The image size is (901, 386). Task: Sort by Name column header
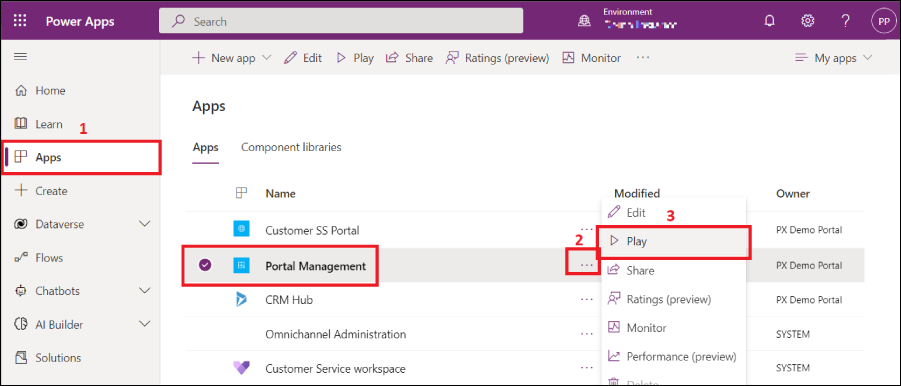click(x=280, y=194)
